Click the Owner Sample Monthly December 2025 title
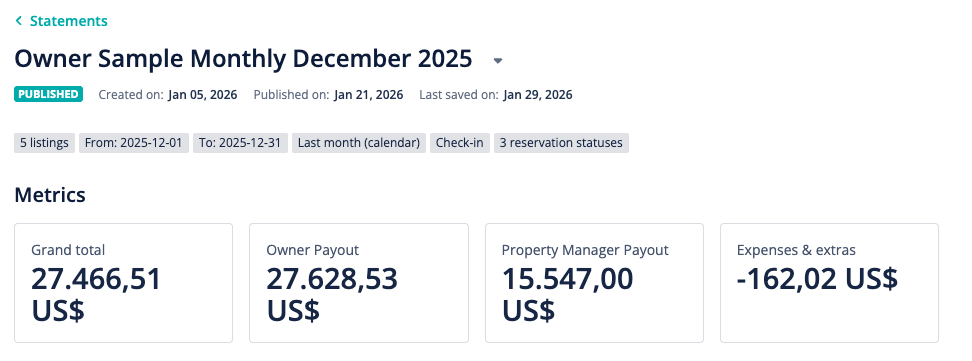The image size is (972, 361). 243,59
